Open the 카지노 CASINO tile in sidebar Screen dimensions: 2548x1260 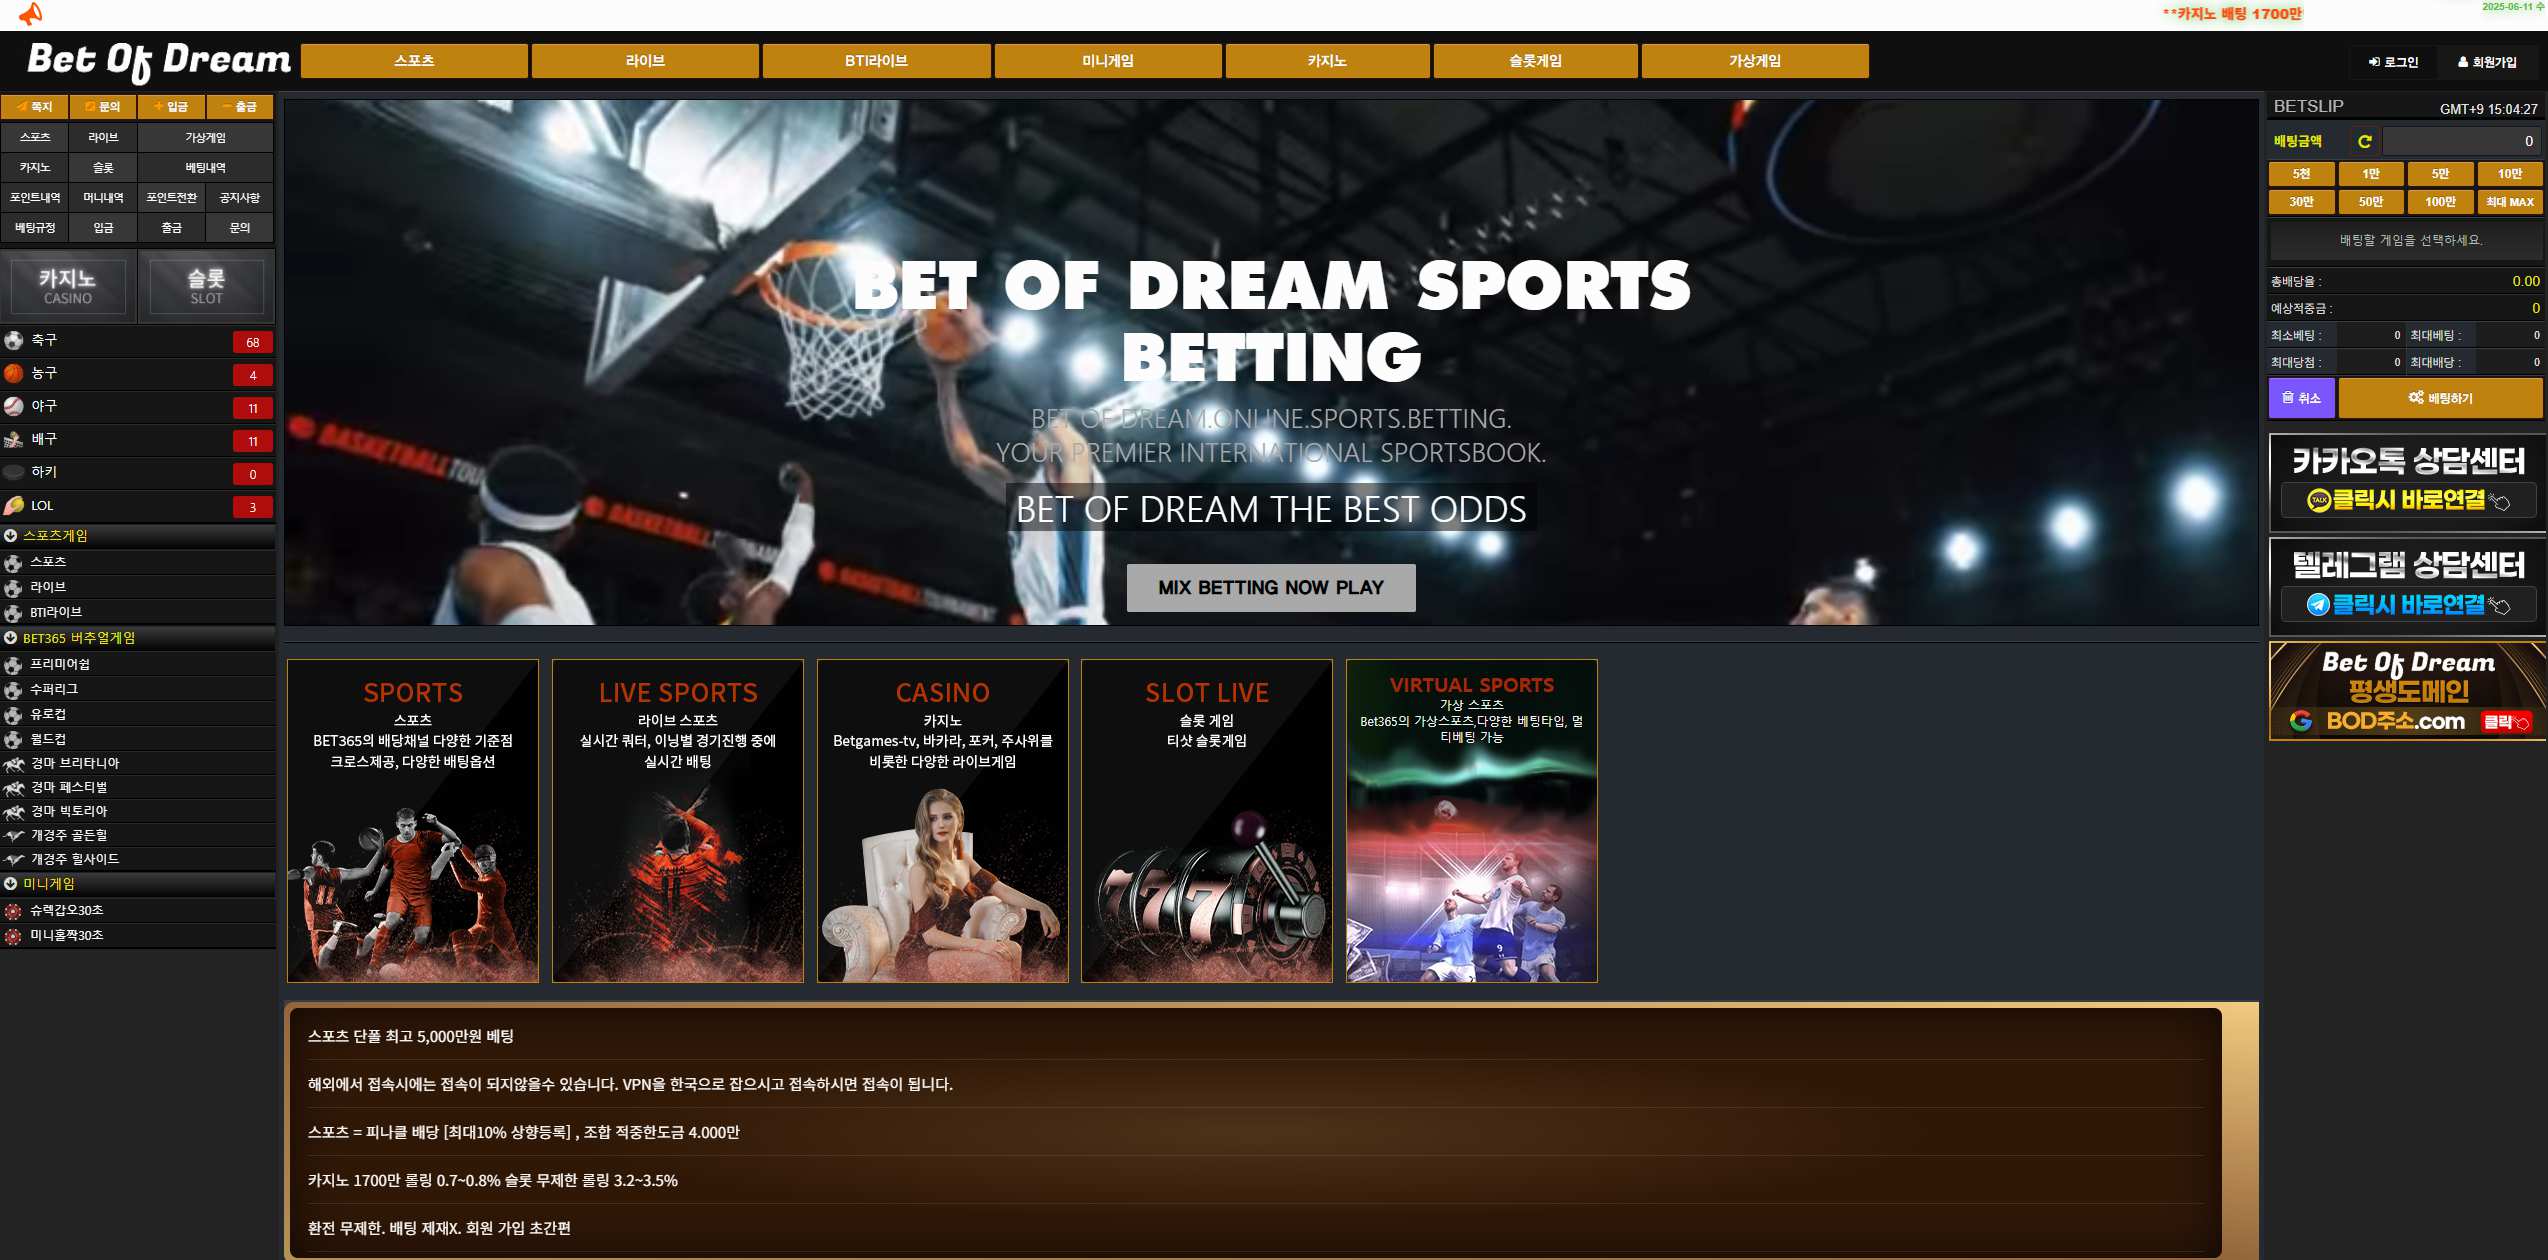tap(68, 287)
